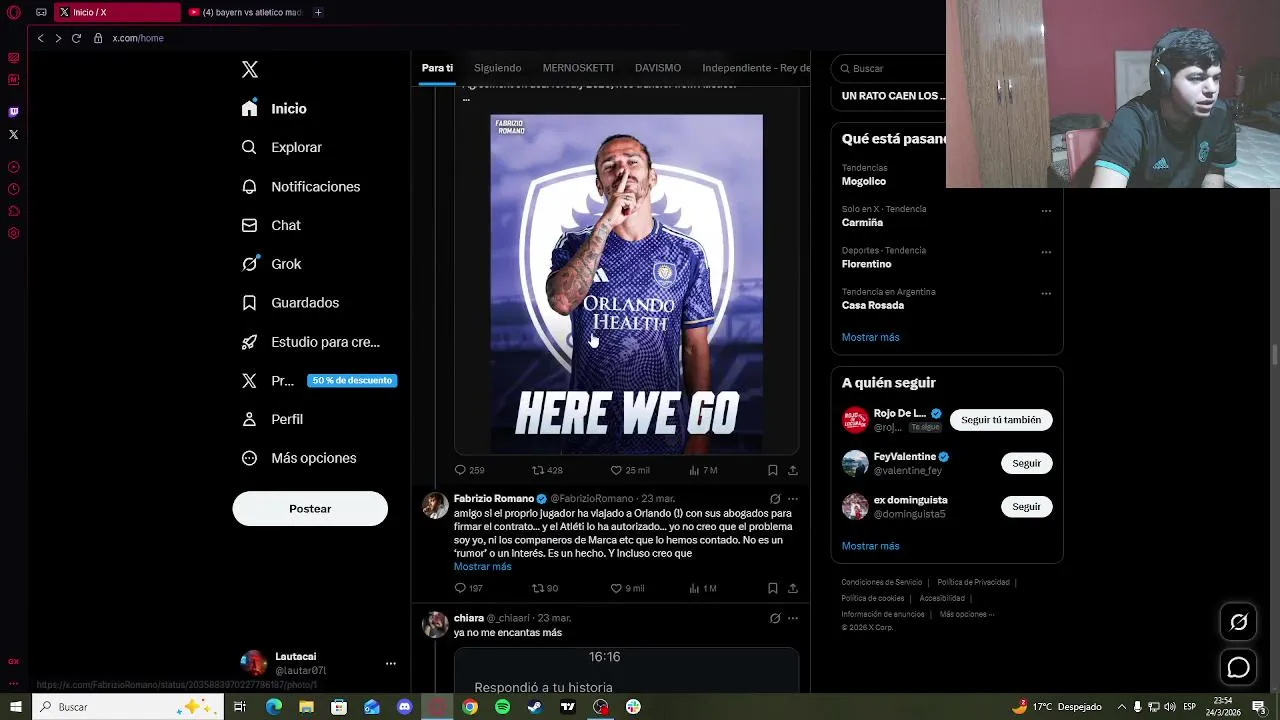Click the X search Buscar field
Viewport: 1280px width, 720px height.
click(x=888, y=68)
